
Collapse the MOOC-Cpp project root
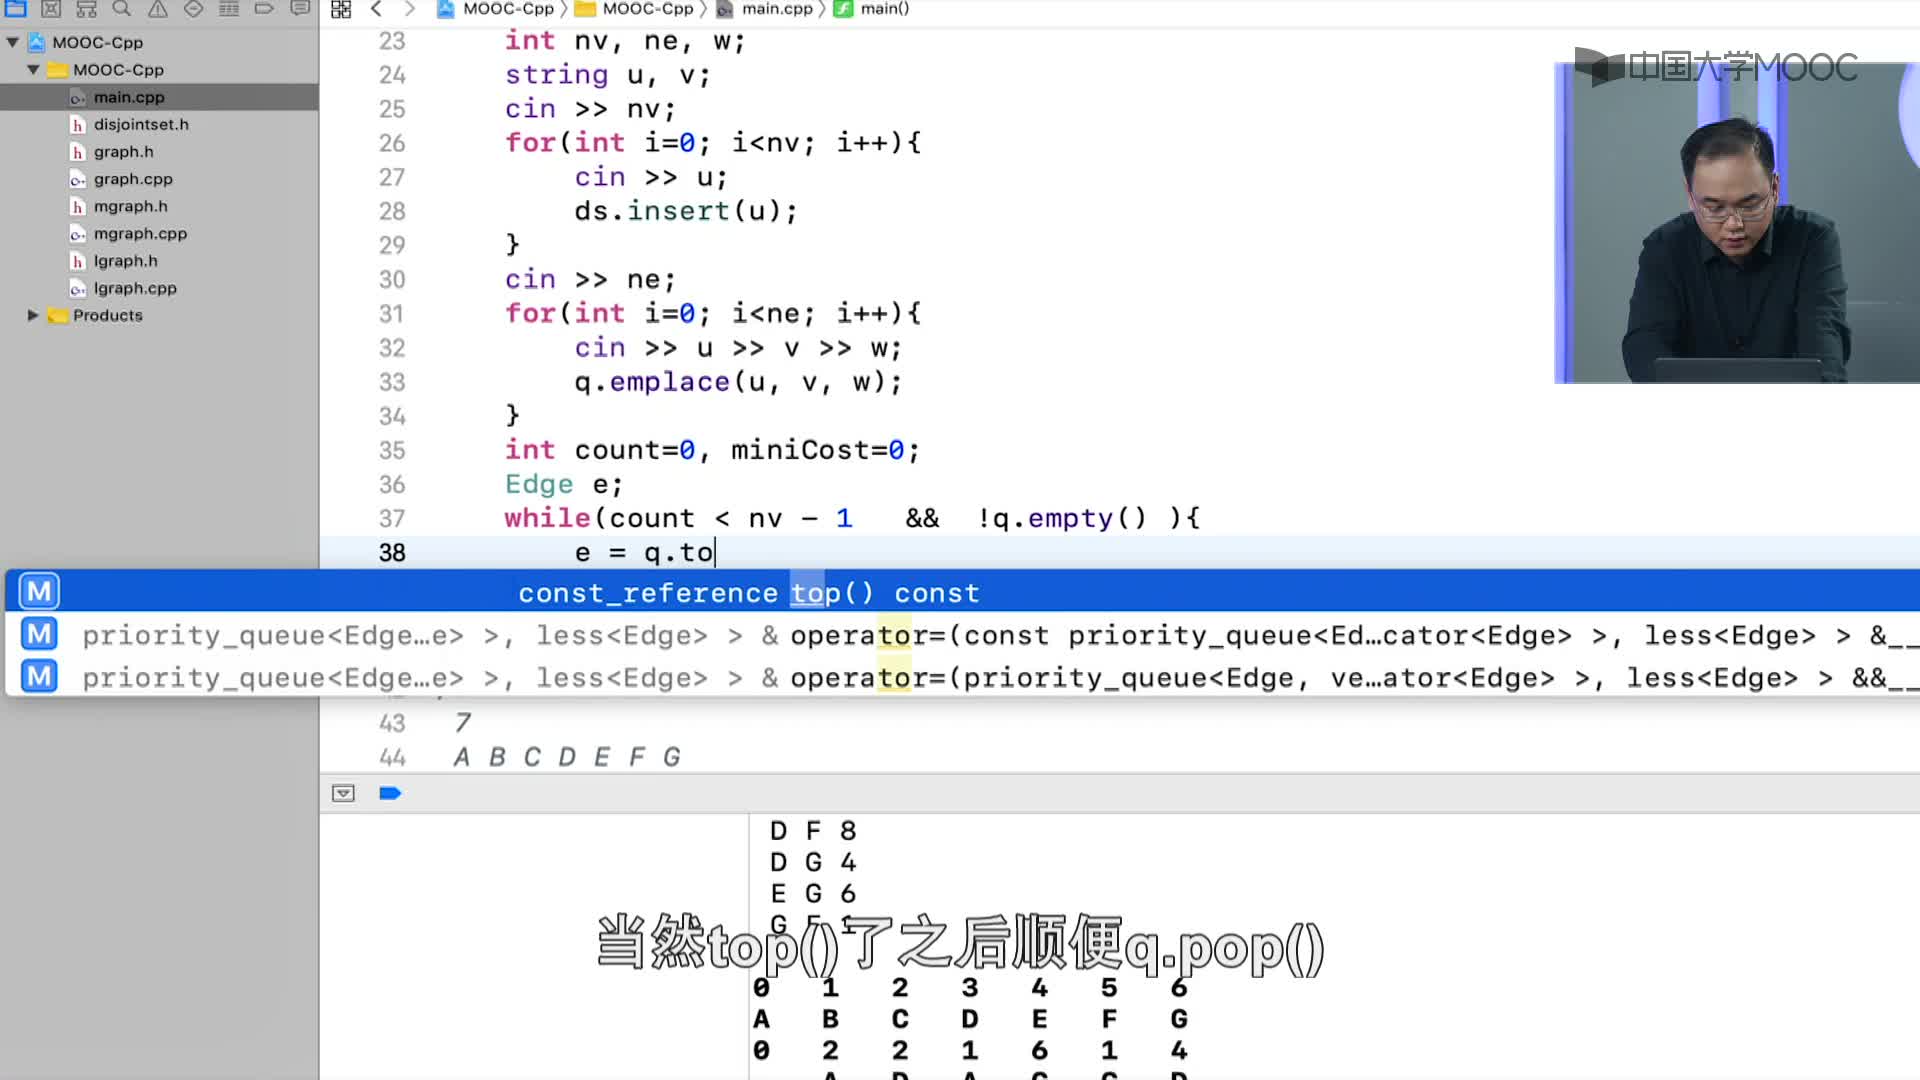pyautogui.click(x=13, y=42)
